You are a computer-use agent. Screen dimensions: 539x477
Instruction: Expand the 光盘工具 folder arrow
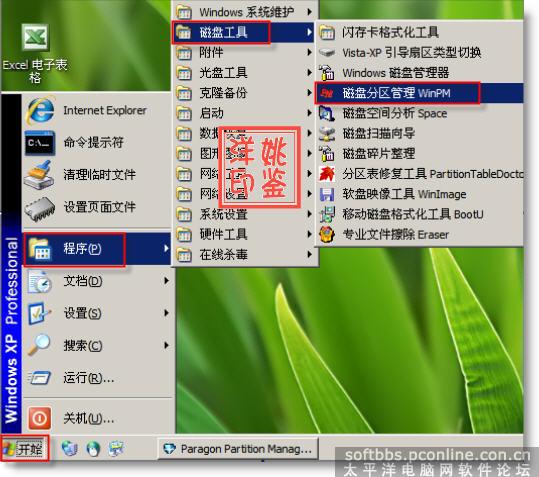[x=309, y=73]
